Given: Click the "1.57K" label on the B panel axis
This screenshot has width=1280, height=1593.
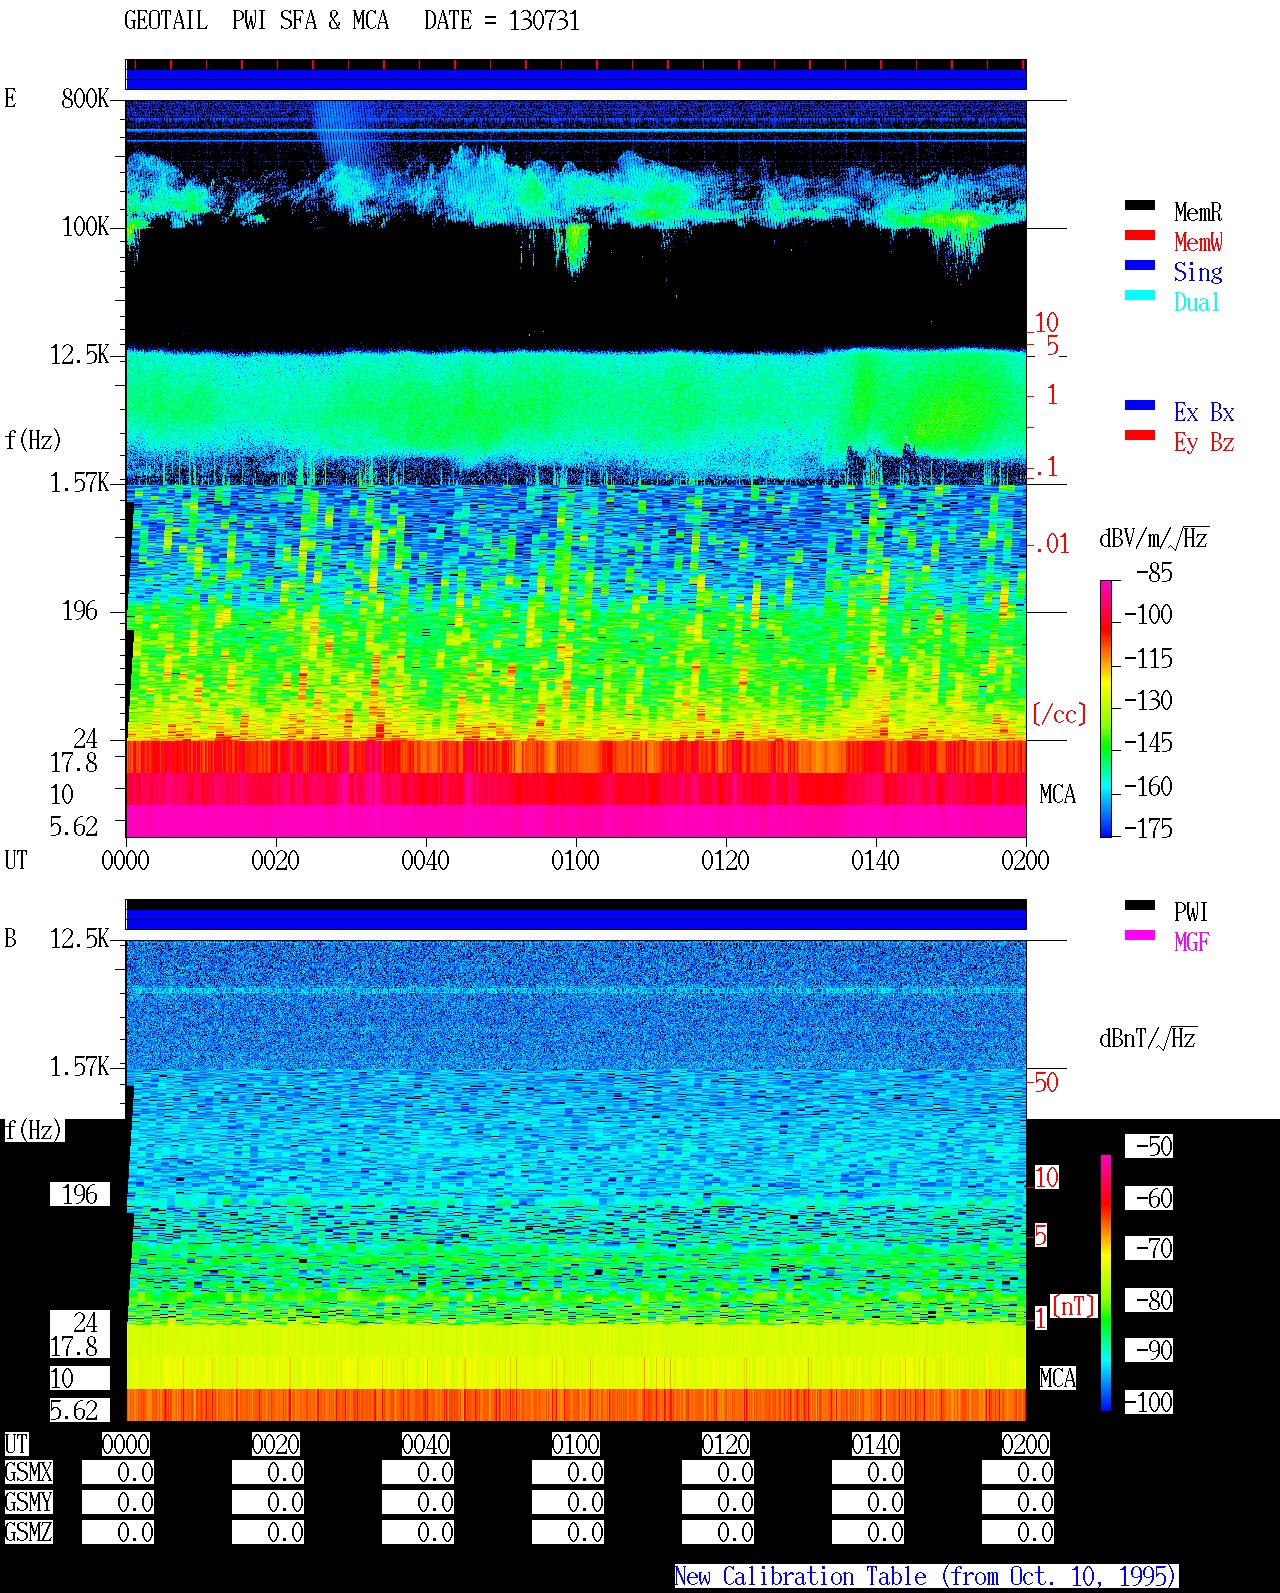Looking at the screenshot, I should pos(80,1067).
